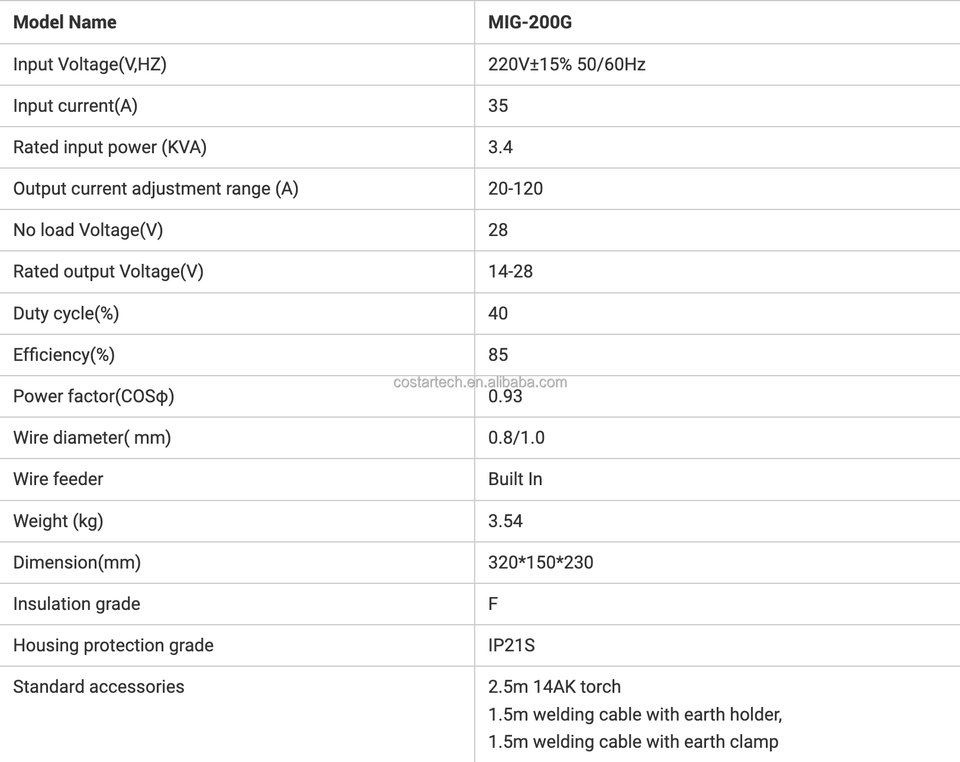This screenshot has height=762, width=960.
Task: Select the Input current(A) row label
Action: click(x=75, y=106)
